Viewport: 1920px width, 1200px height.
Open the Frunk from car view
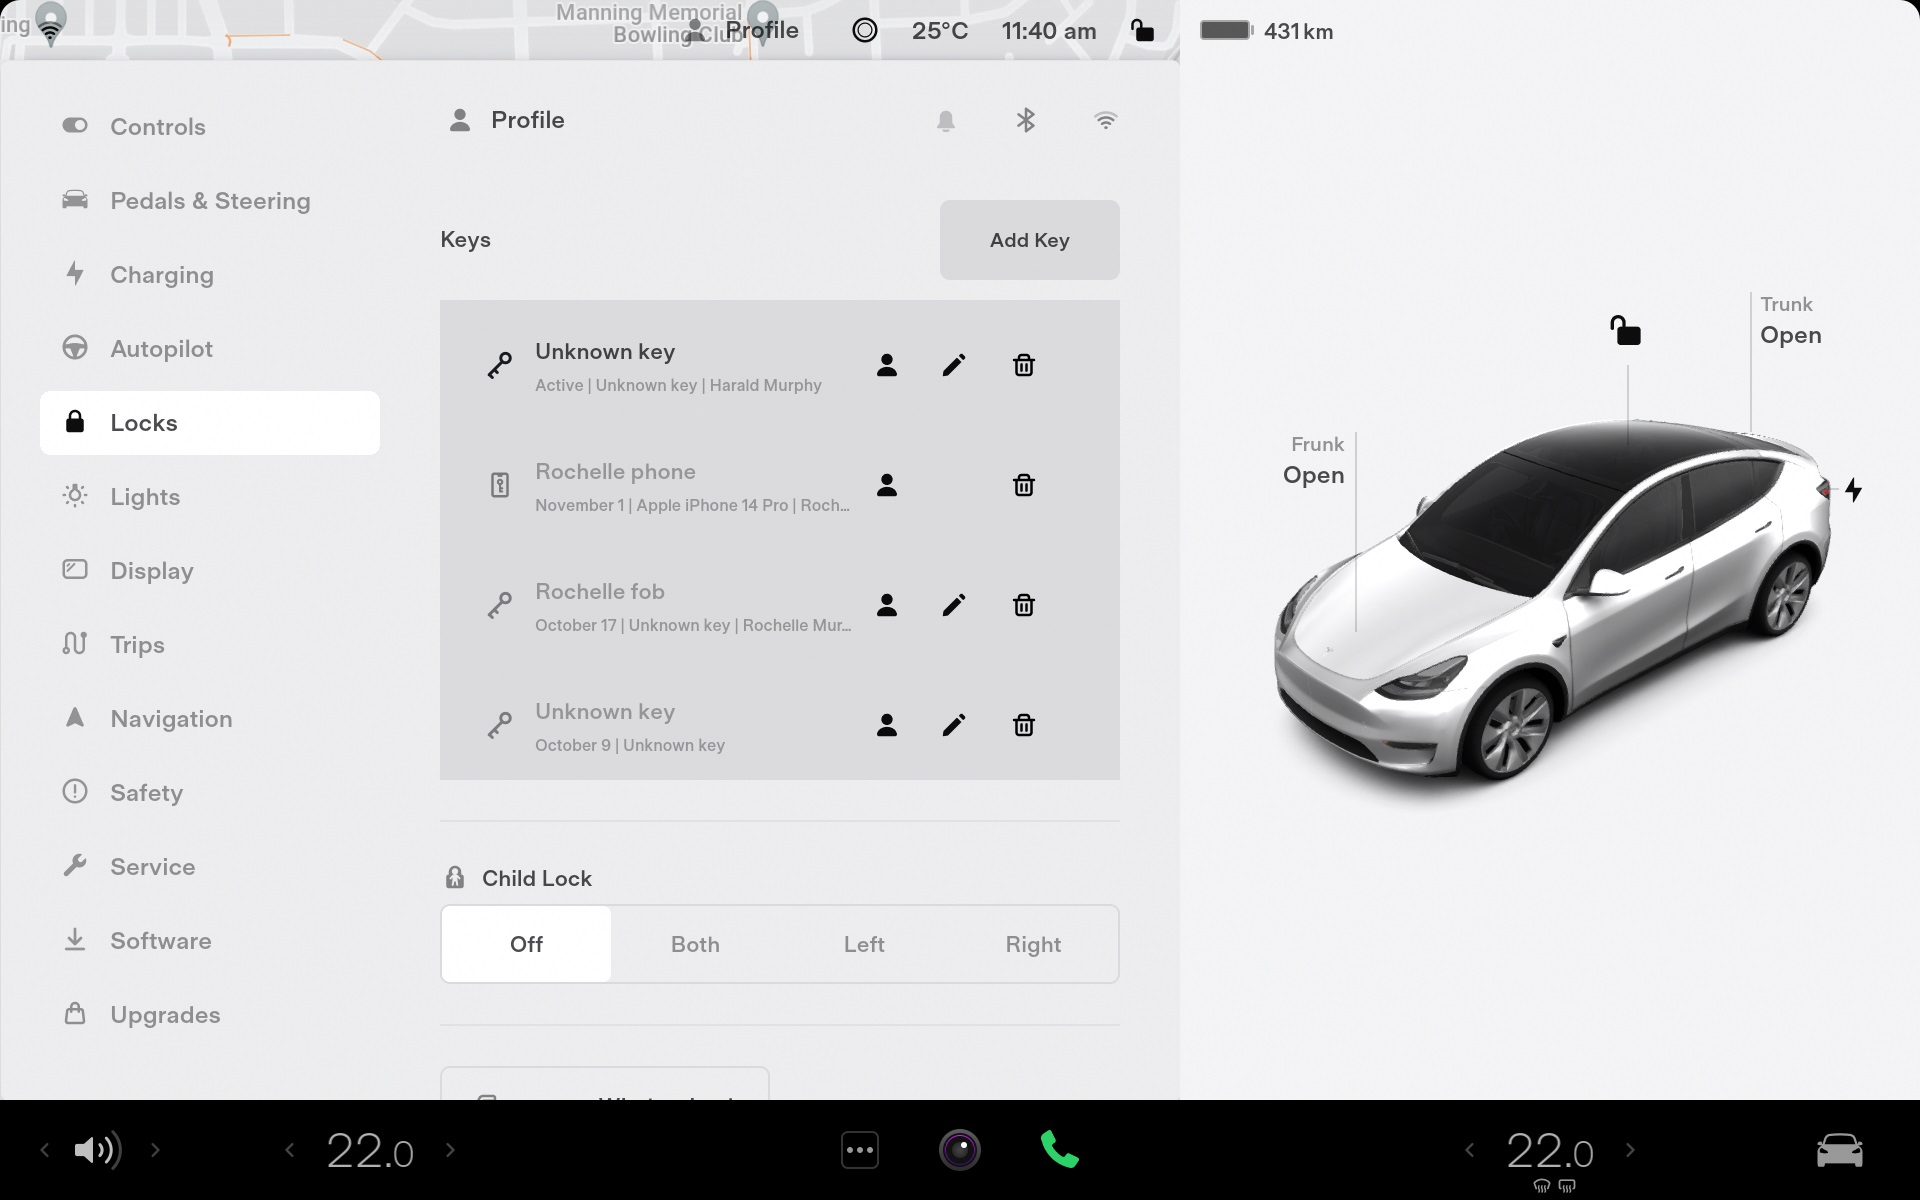point(1313,474)
